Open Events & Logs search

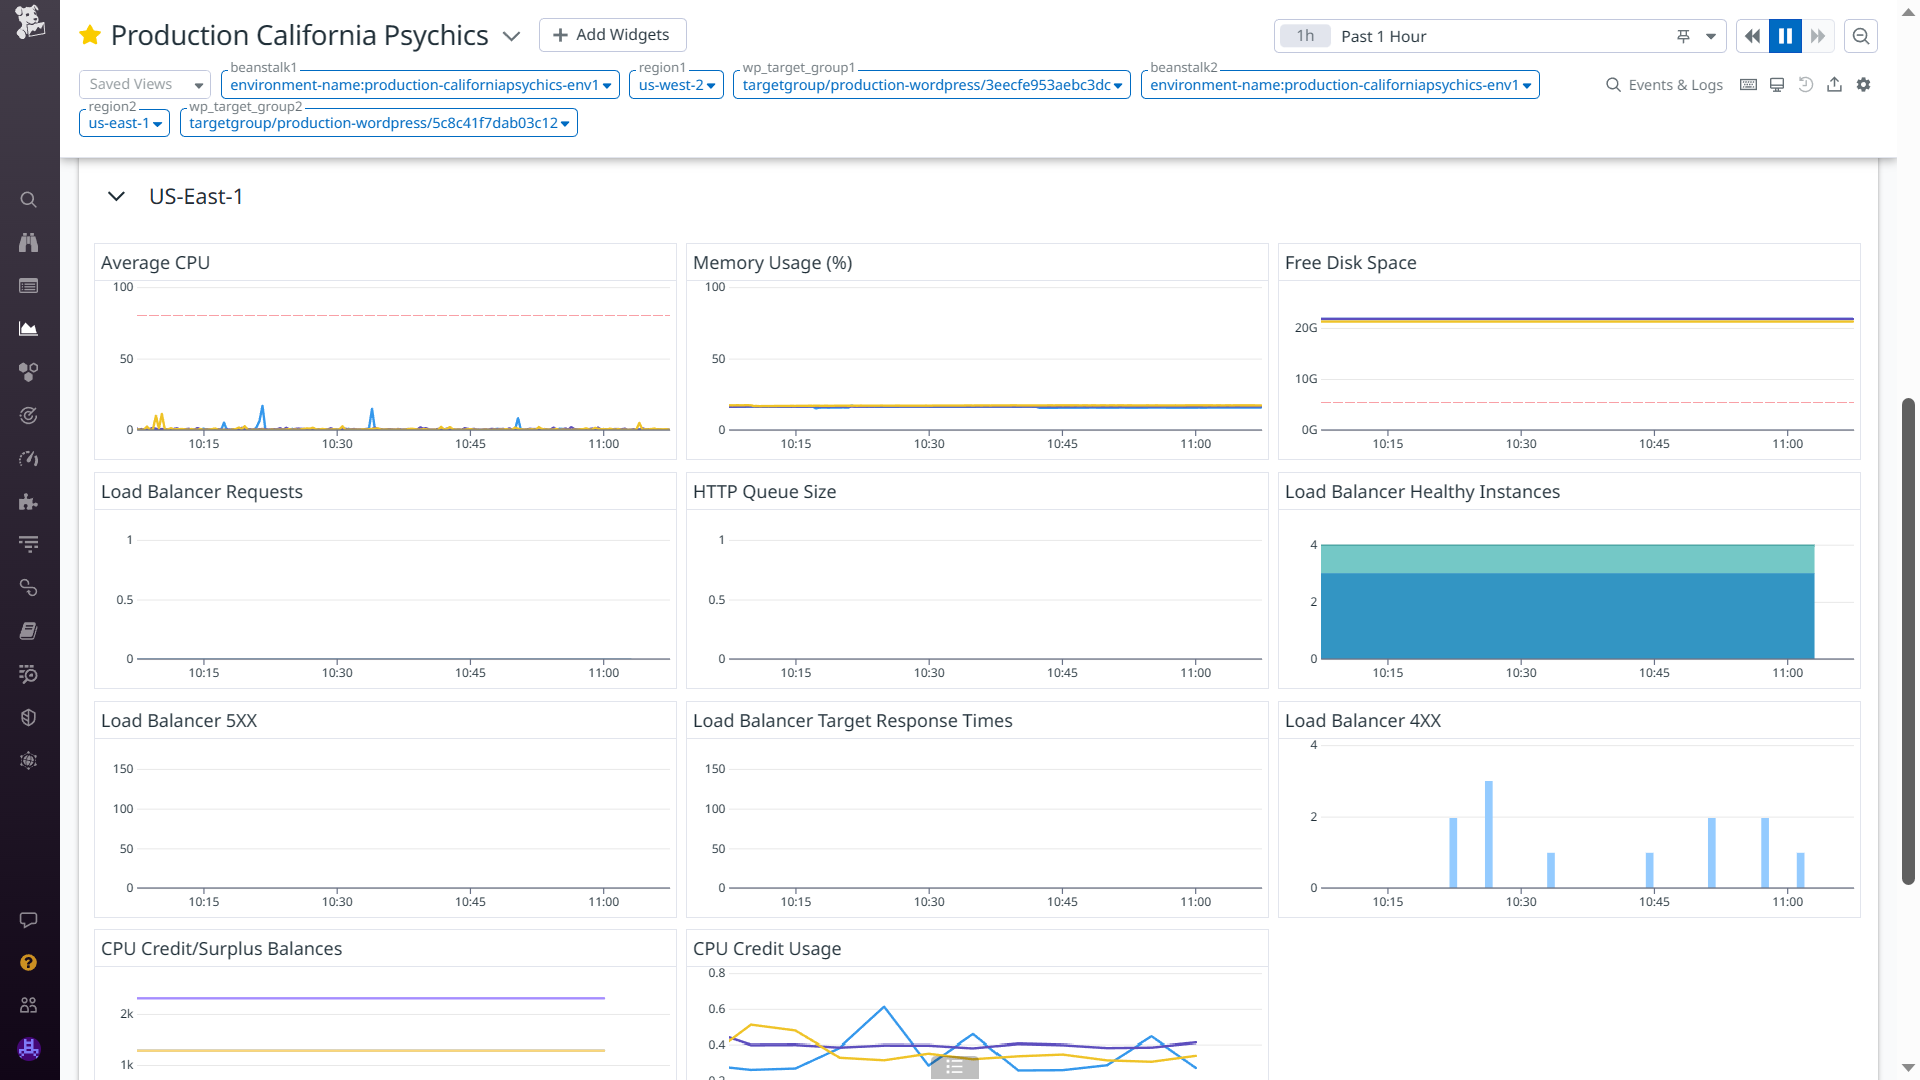pyautogui.click(x=1664, y=85)
